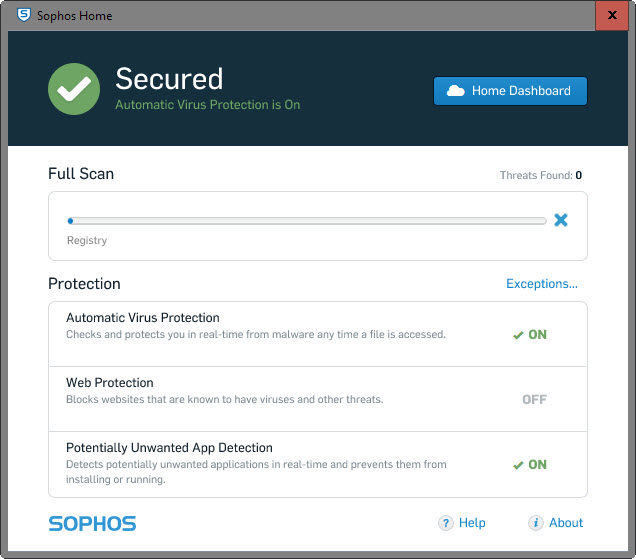Click 'Detects potentially unwanted applications' description
The width and height of the screenshot is (636, 559).
(x=256, y=472)
